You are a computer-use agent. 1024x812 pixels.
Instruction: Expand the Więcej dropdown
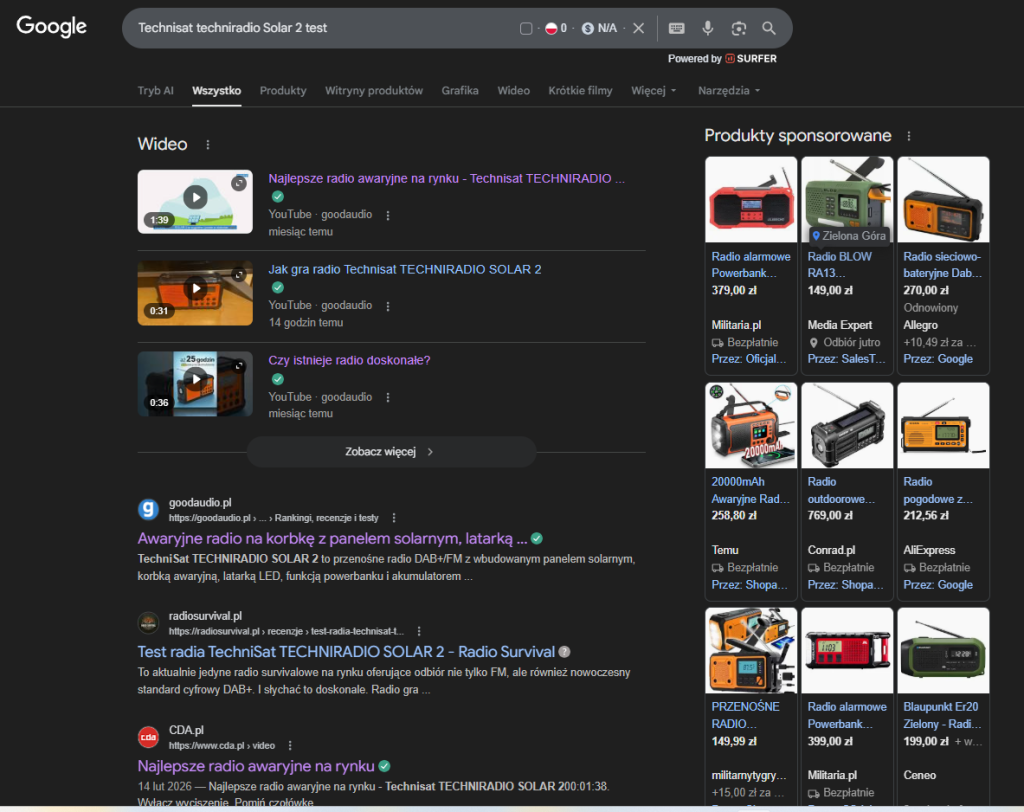tap(653, 91)
